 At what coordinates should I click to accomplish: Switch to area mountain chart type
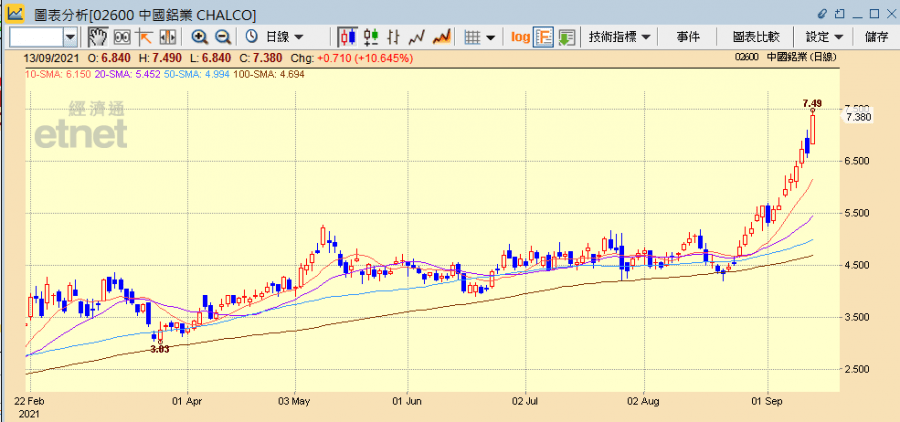click(x=441, y=37)
